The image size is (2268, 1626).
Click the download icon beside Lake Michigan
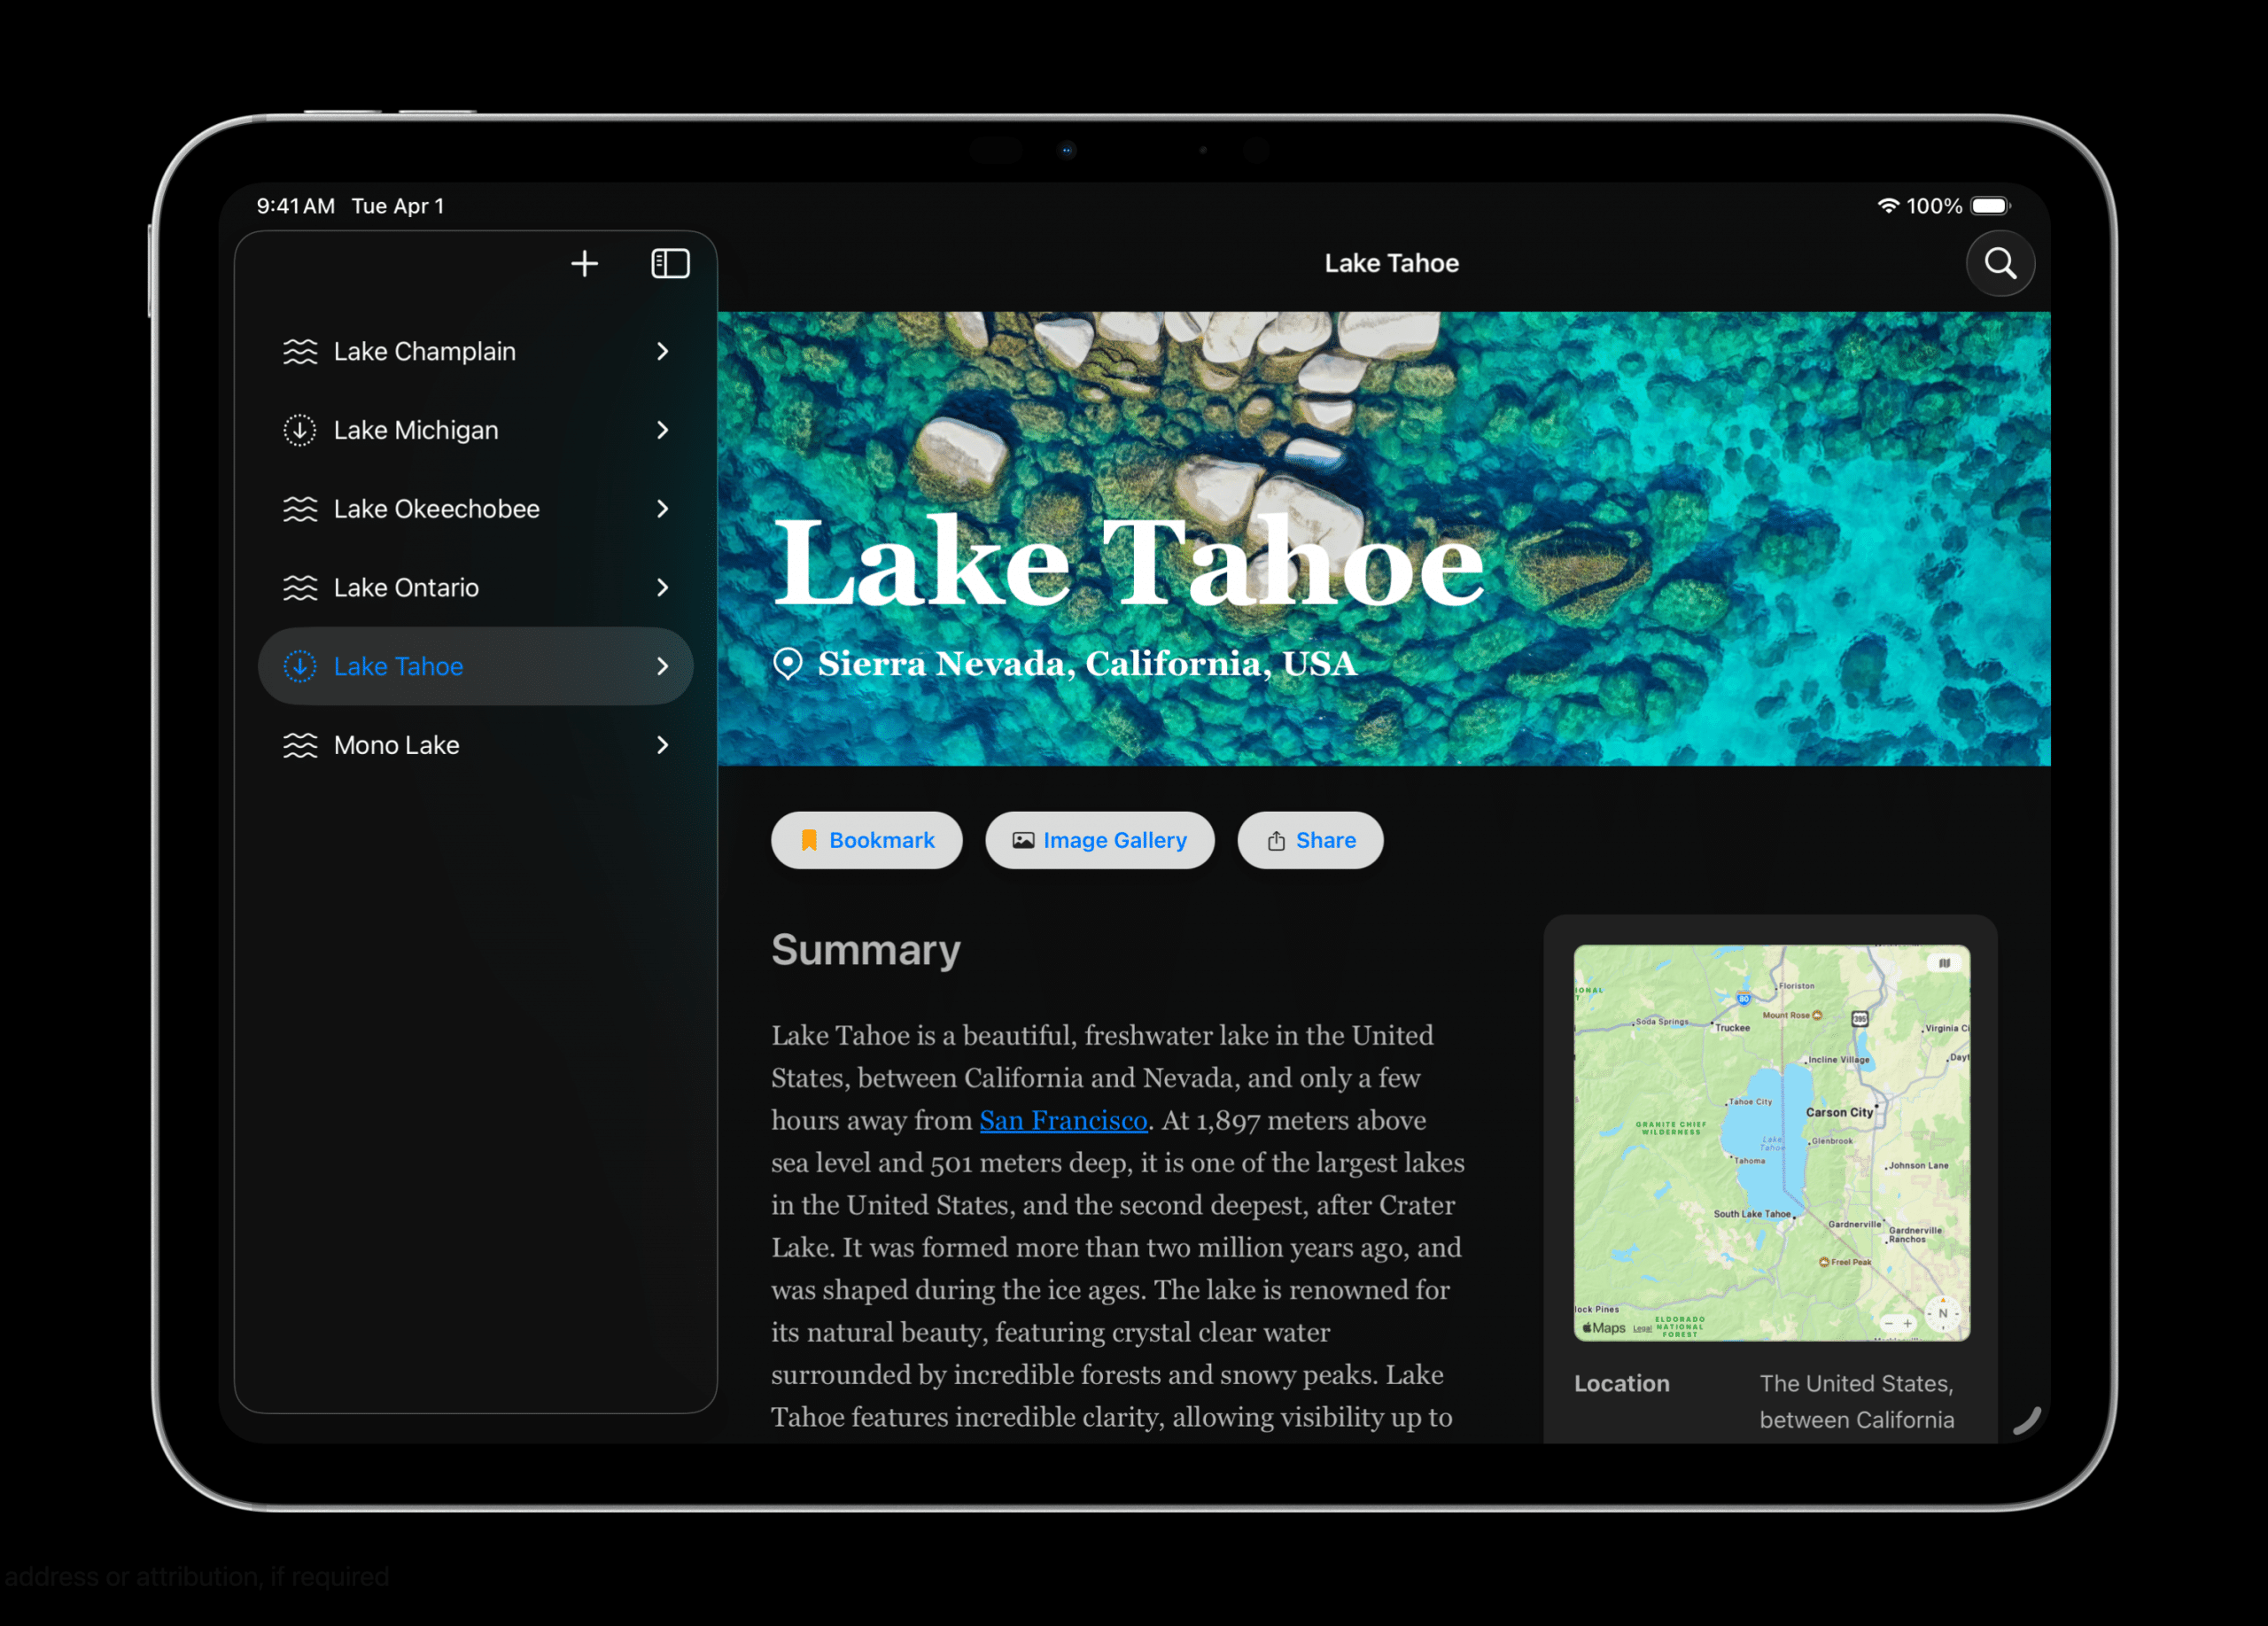click(x=300, y=430)
